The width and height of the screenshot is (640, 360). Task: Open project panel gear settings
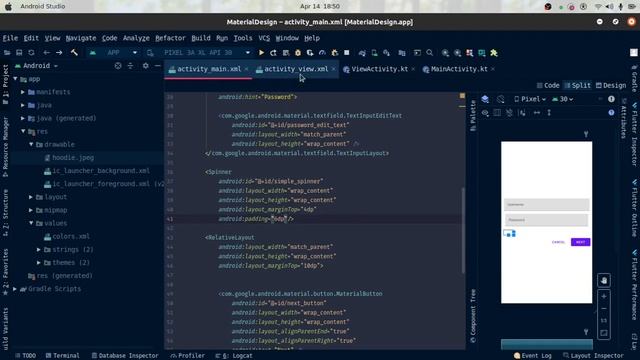point(146,65)
